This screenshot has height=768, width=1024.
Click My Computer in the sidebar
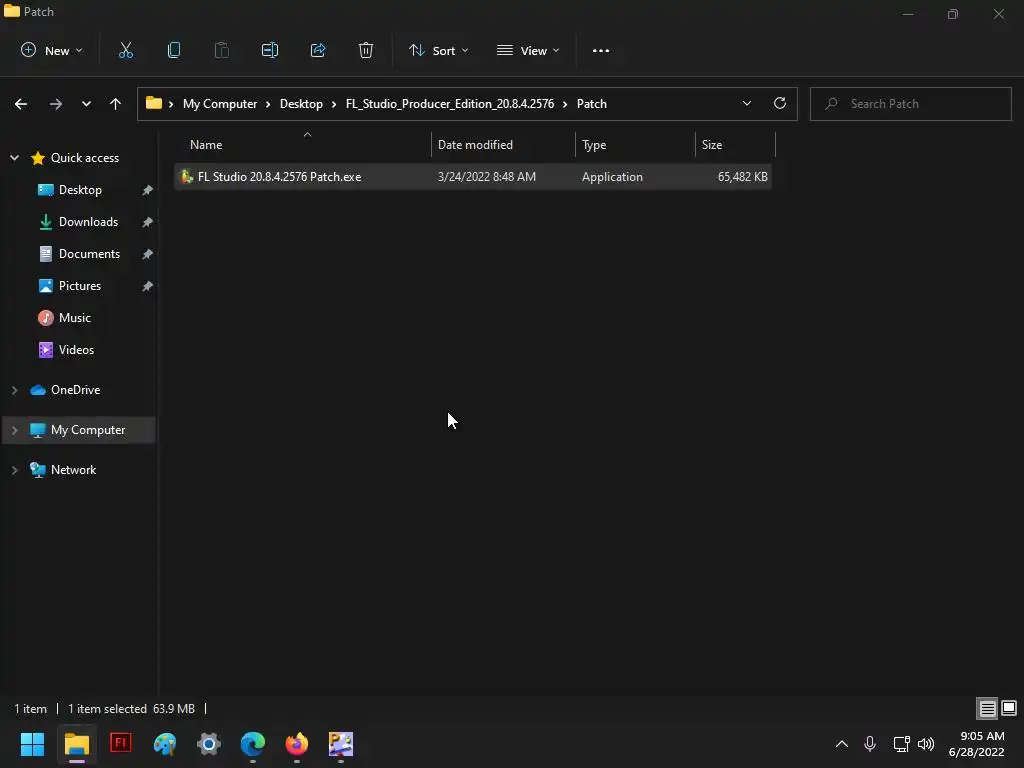(x=88, y=430)
